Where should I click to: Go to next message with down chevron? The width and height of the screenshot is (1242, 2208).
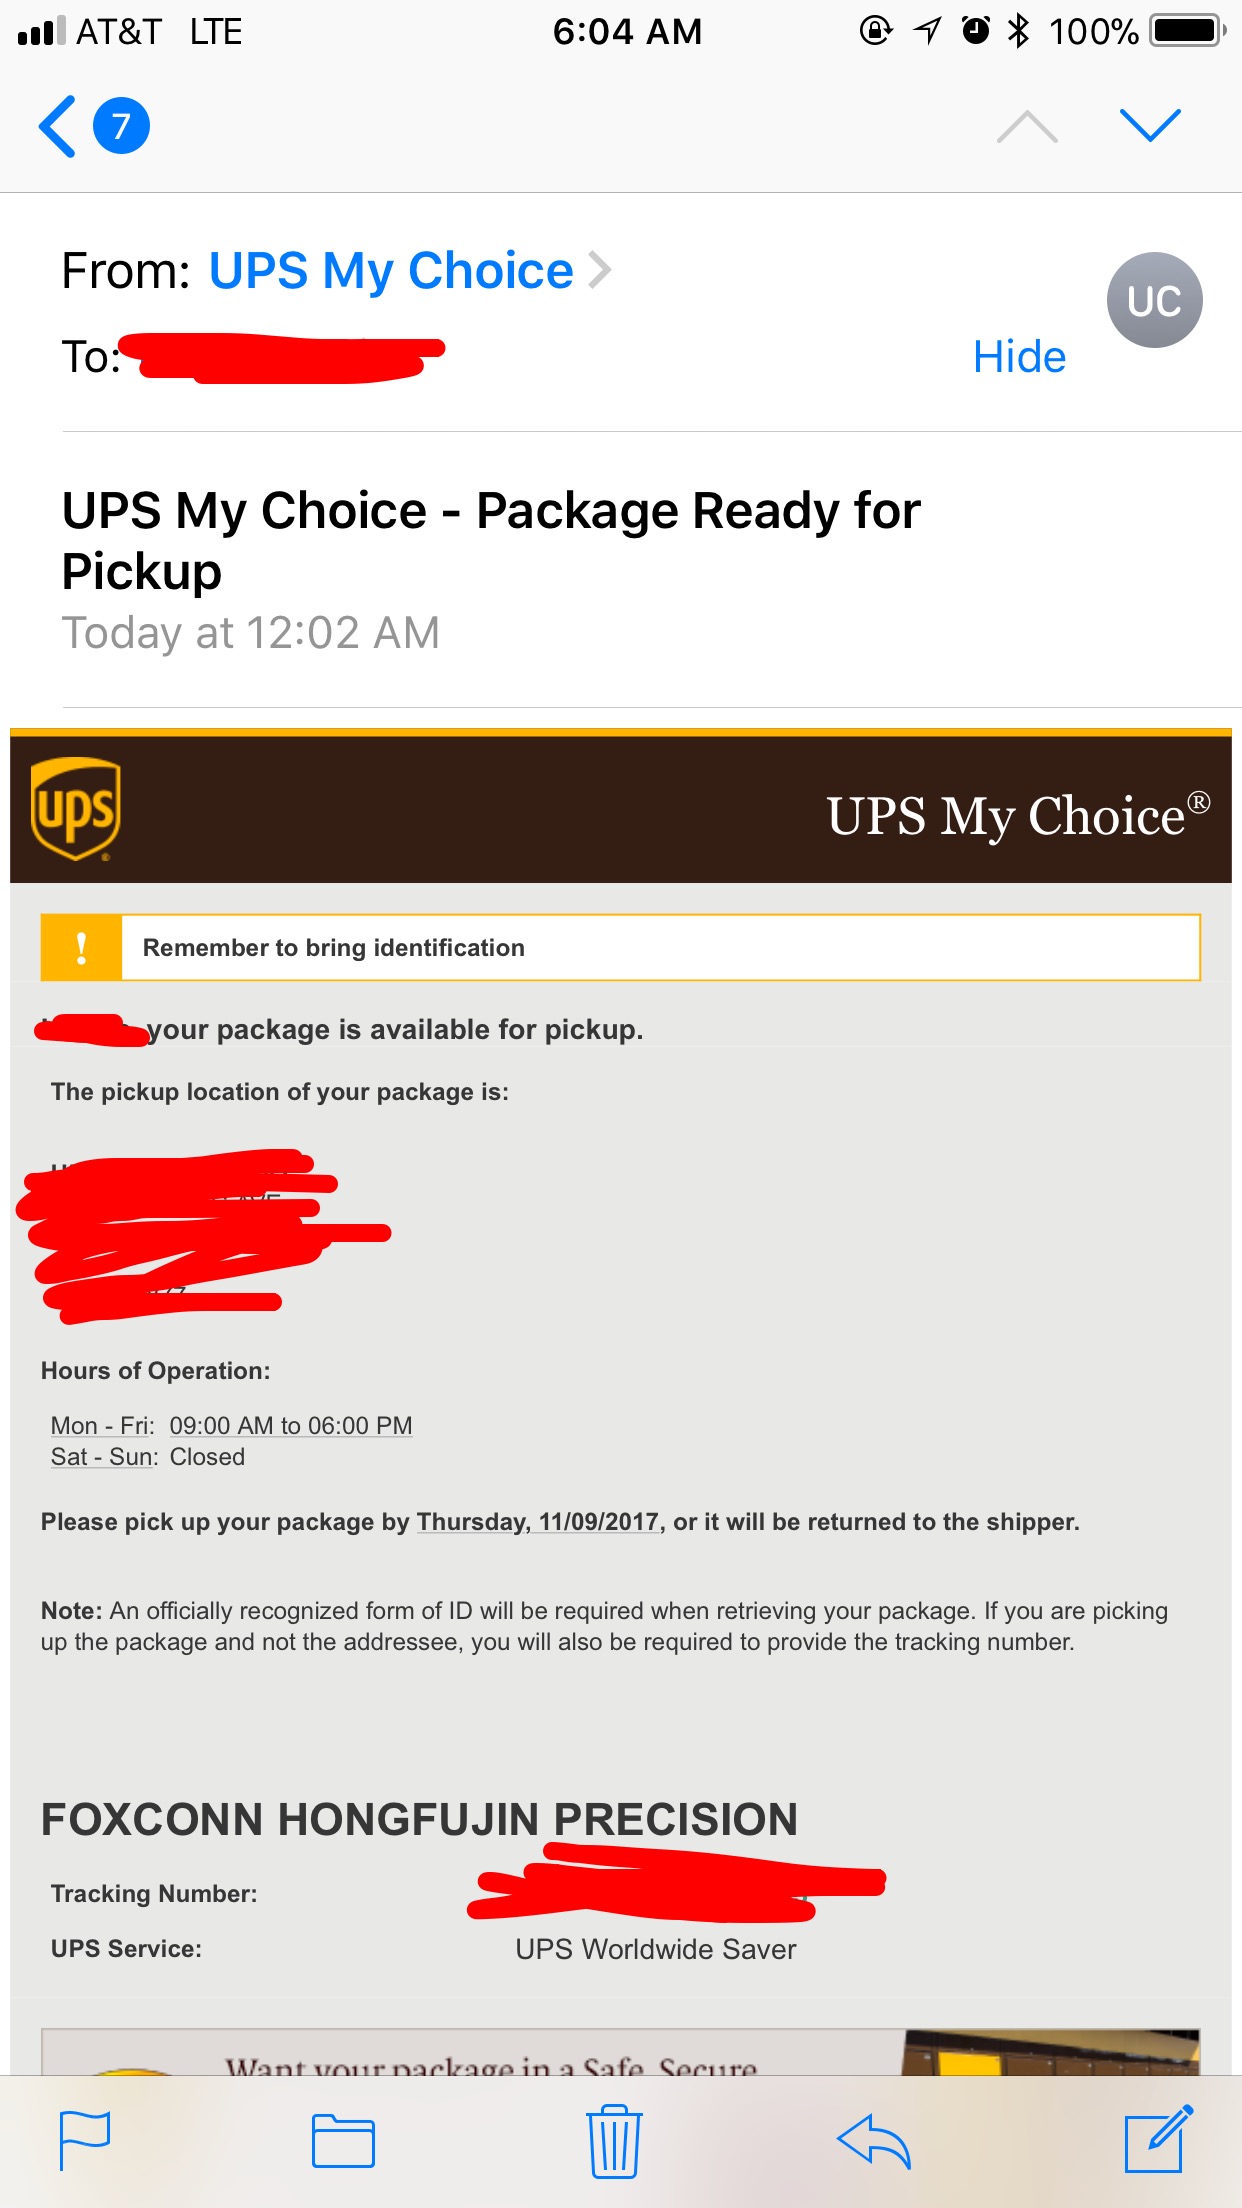pyautogui.click(x=1150, y=126)
